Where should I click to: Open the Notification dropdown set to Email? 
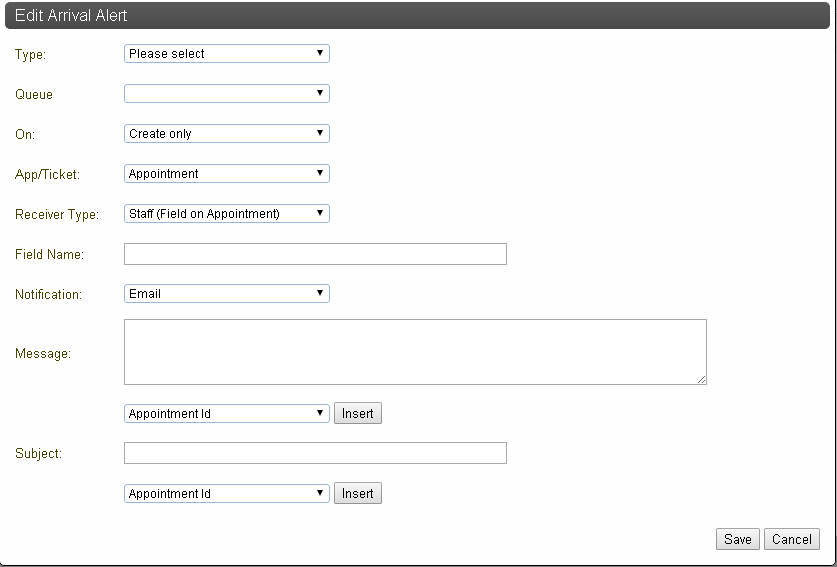[x=227, y=294]
